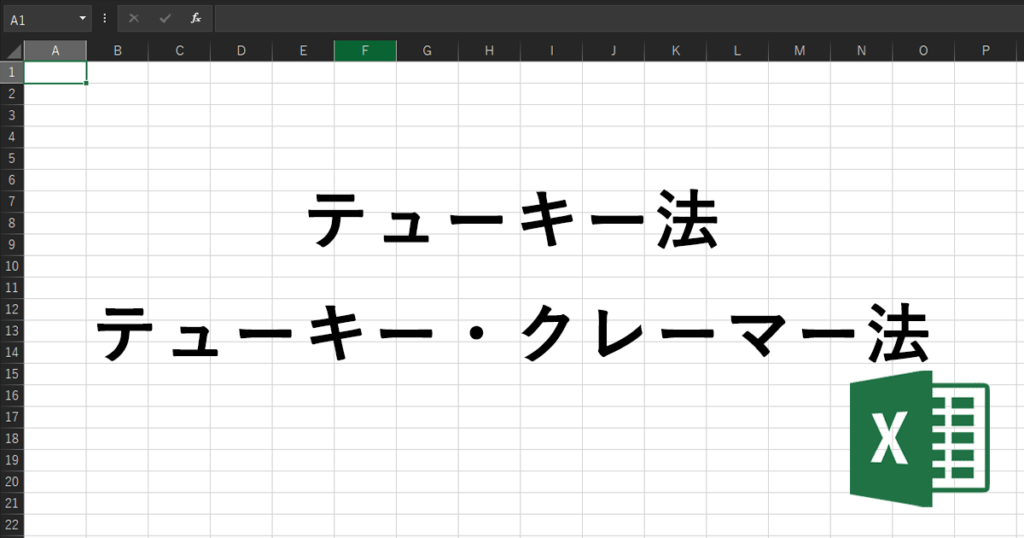
Task: Click the Cancel X icon in formula bar
Action: pyautogui.click(x=134, y=19)
